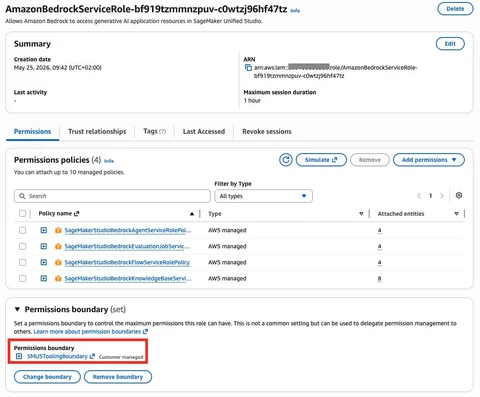The width and height of the screenshot is (480, 397).
Task: Click page number 1 in pagination
Action: click(430, 196)
